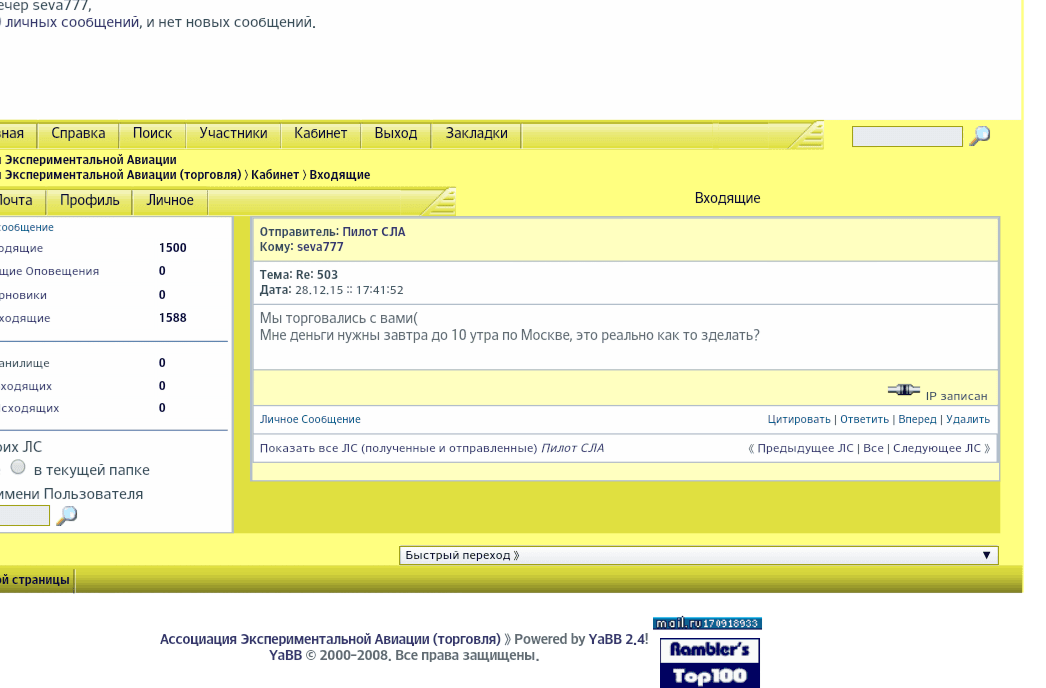
Task: Delete message via the Удалить link
Action: point(968,420)
